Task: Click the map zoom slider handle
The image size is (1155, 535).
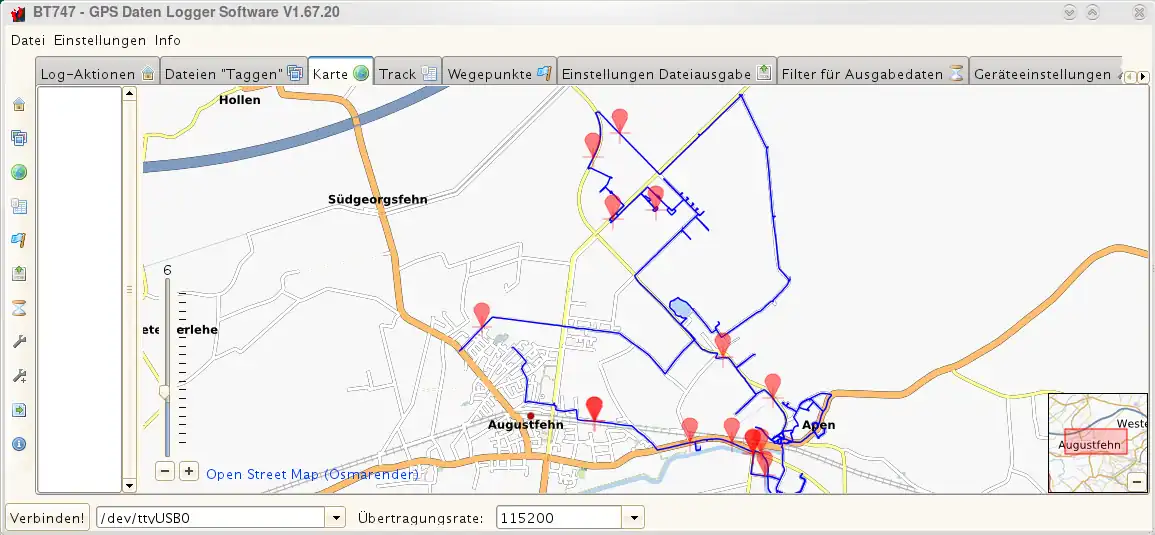Action: tap(166, 391)
